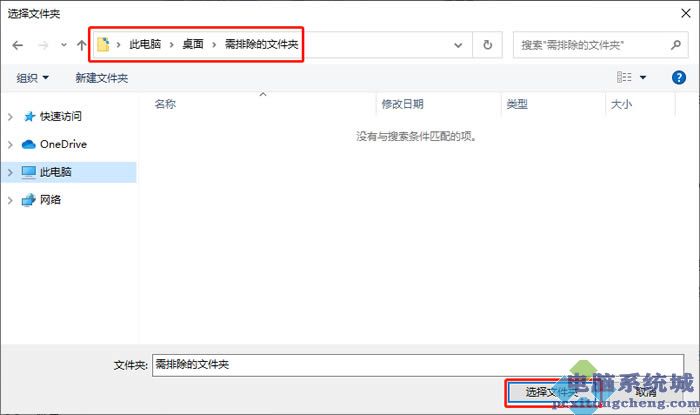The image size is (700, 415).
Task: Select 桌面 in the address breadcrumb
Action: click(193, 44)
